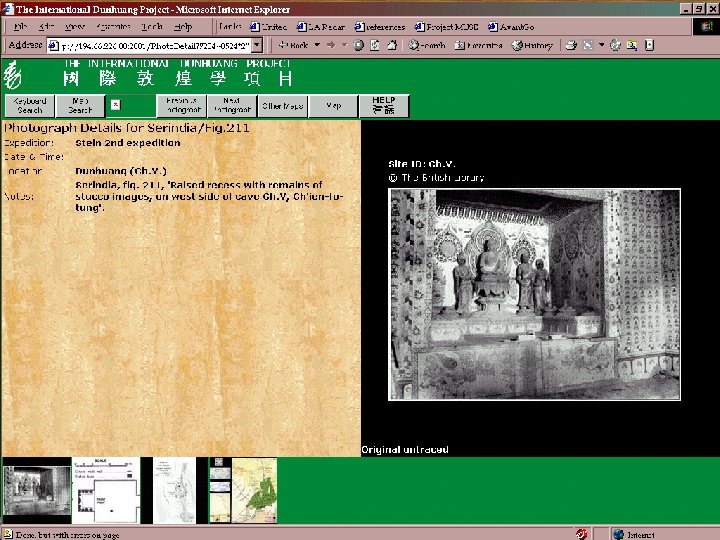Open the Help menu
The height and width of the screenshot is (540, 720).
click(183, 27)
